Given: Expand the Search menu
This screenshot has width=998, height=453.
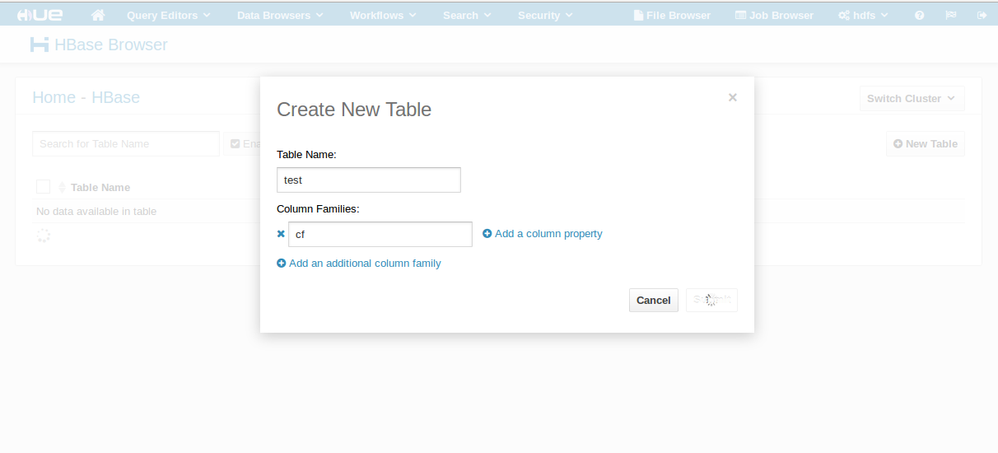Looking at the screenshot, I should tap(467, 15).
